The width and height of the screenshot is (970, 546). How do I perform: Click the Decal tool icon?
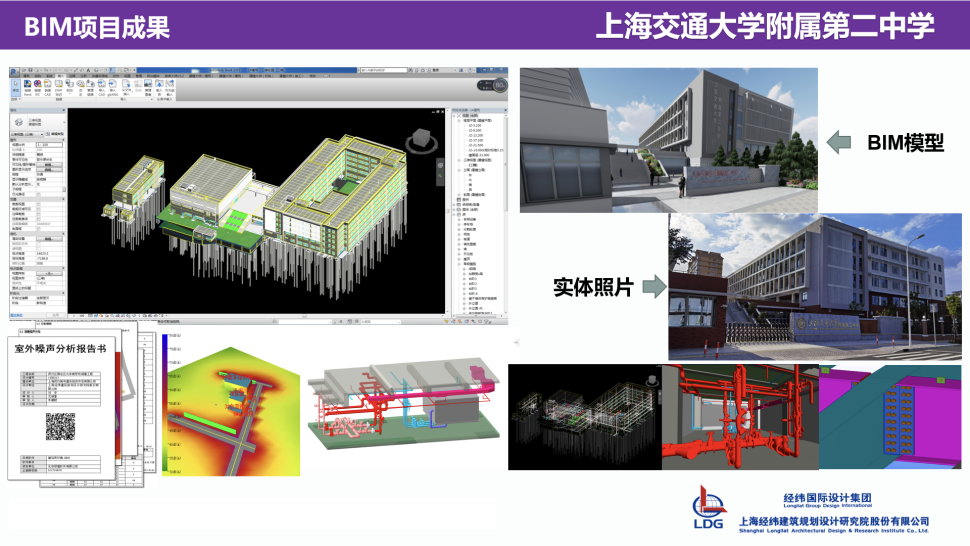pos(69,86)
